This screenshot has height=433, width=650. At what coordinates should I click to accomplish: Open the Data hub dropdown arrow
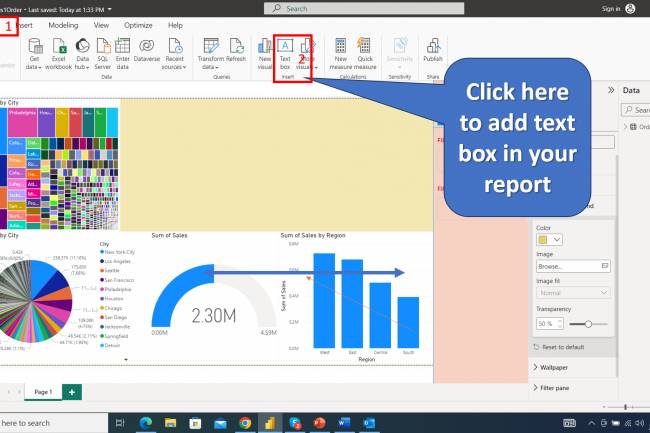[x=87, y=68]
